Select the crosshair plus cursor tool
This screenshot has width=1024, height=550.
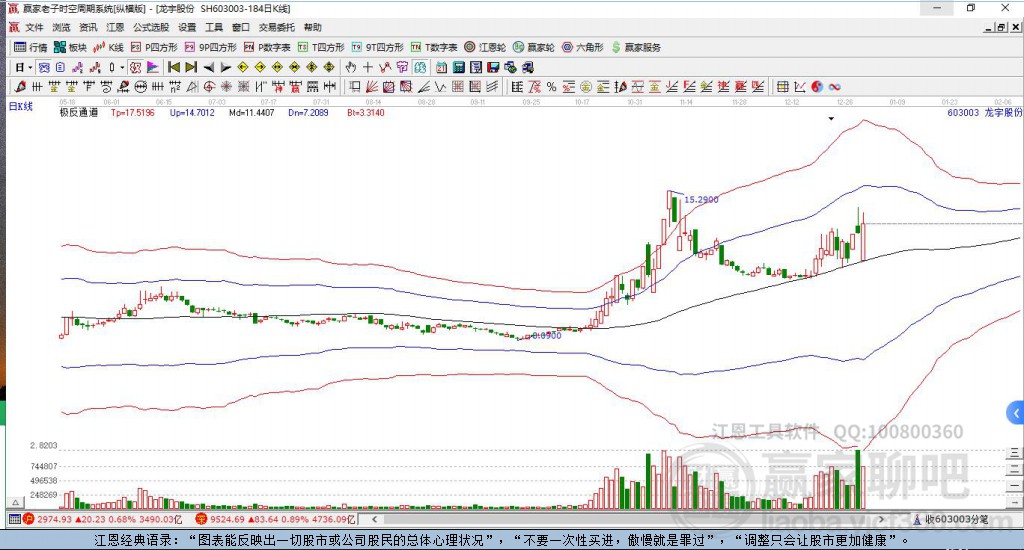click(368, 67)
